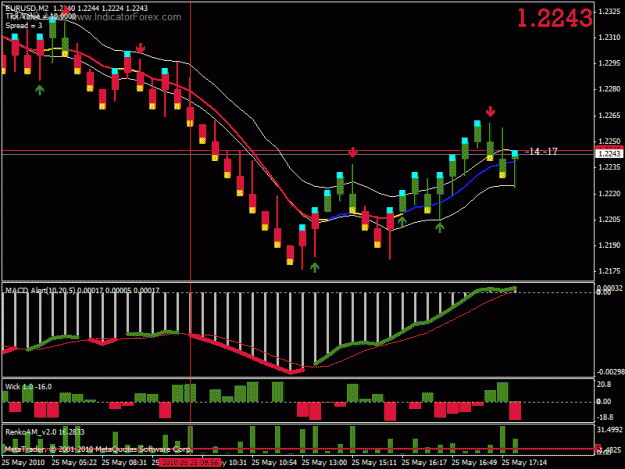This screenshot has height=469, width=625.
Task: Click the '25 May 13:00' time axis label
Action: coord(324,463)
